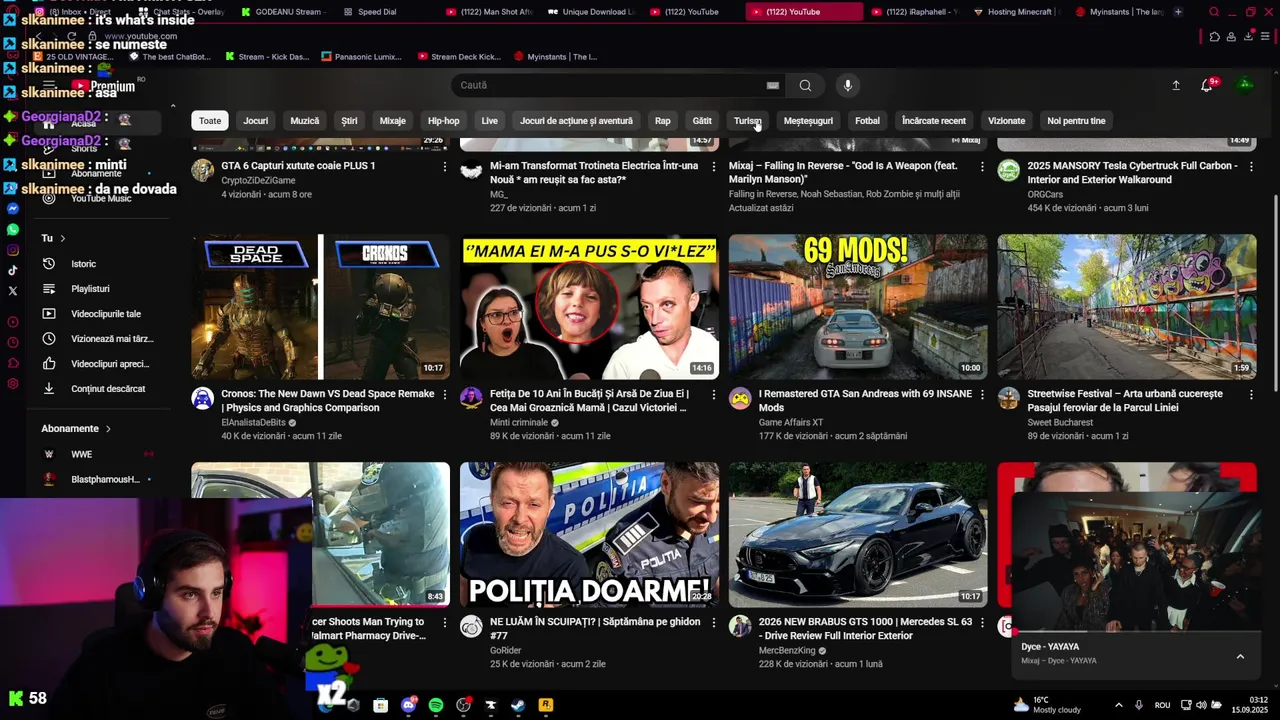Switch to Hosting Minecraft browser tab
Image resolution: width=1280 pixels, height=720 pixels.
tap(1019, 12)
